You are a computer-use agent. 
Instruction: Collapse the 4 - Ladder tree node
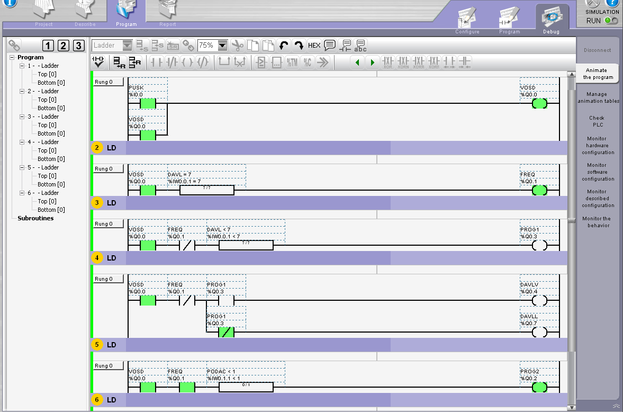click(x=22, y=142)
